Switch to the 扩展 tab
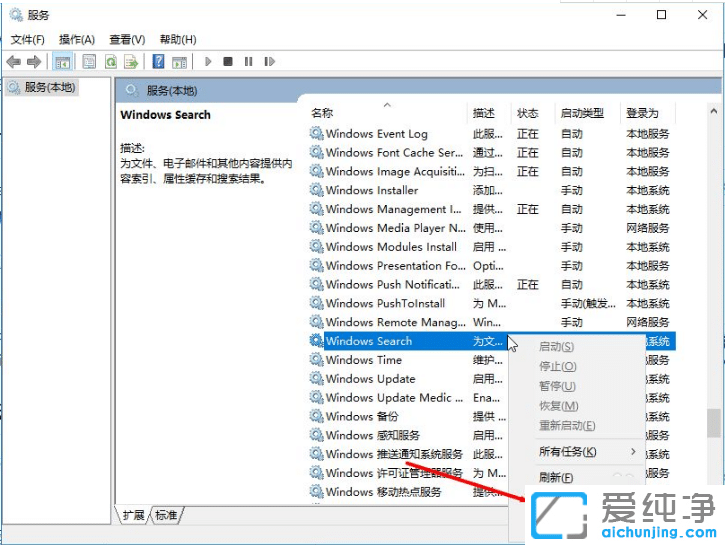The width and height of the screenshot is (725, 545). click(x=133, y=515)
